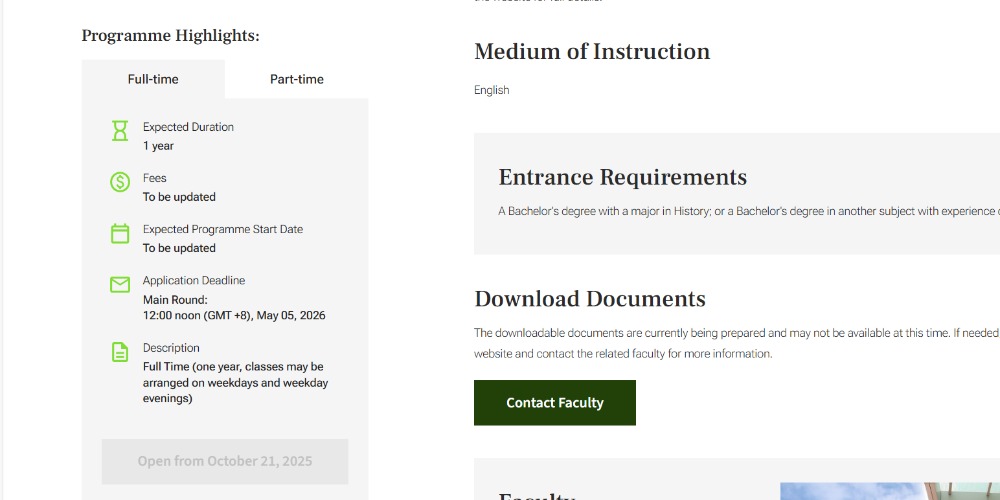Click the document Description icon
The width and height of the screenshot is (1000, 500).
pos(120,352)
